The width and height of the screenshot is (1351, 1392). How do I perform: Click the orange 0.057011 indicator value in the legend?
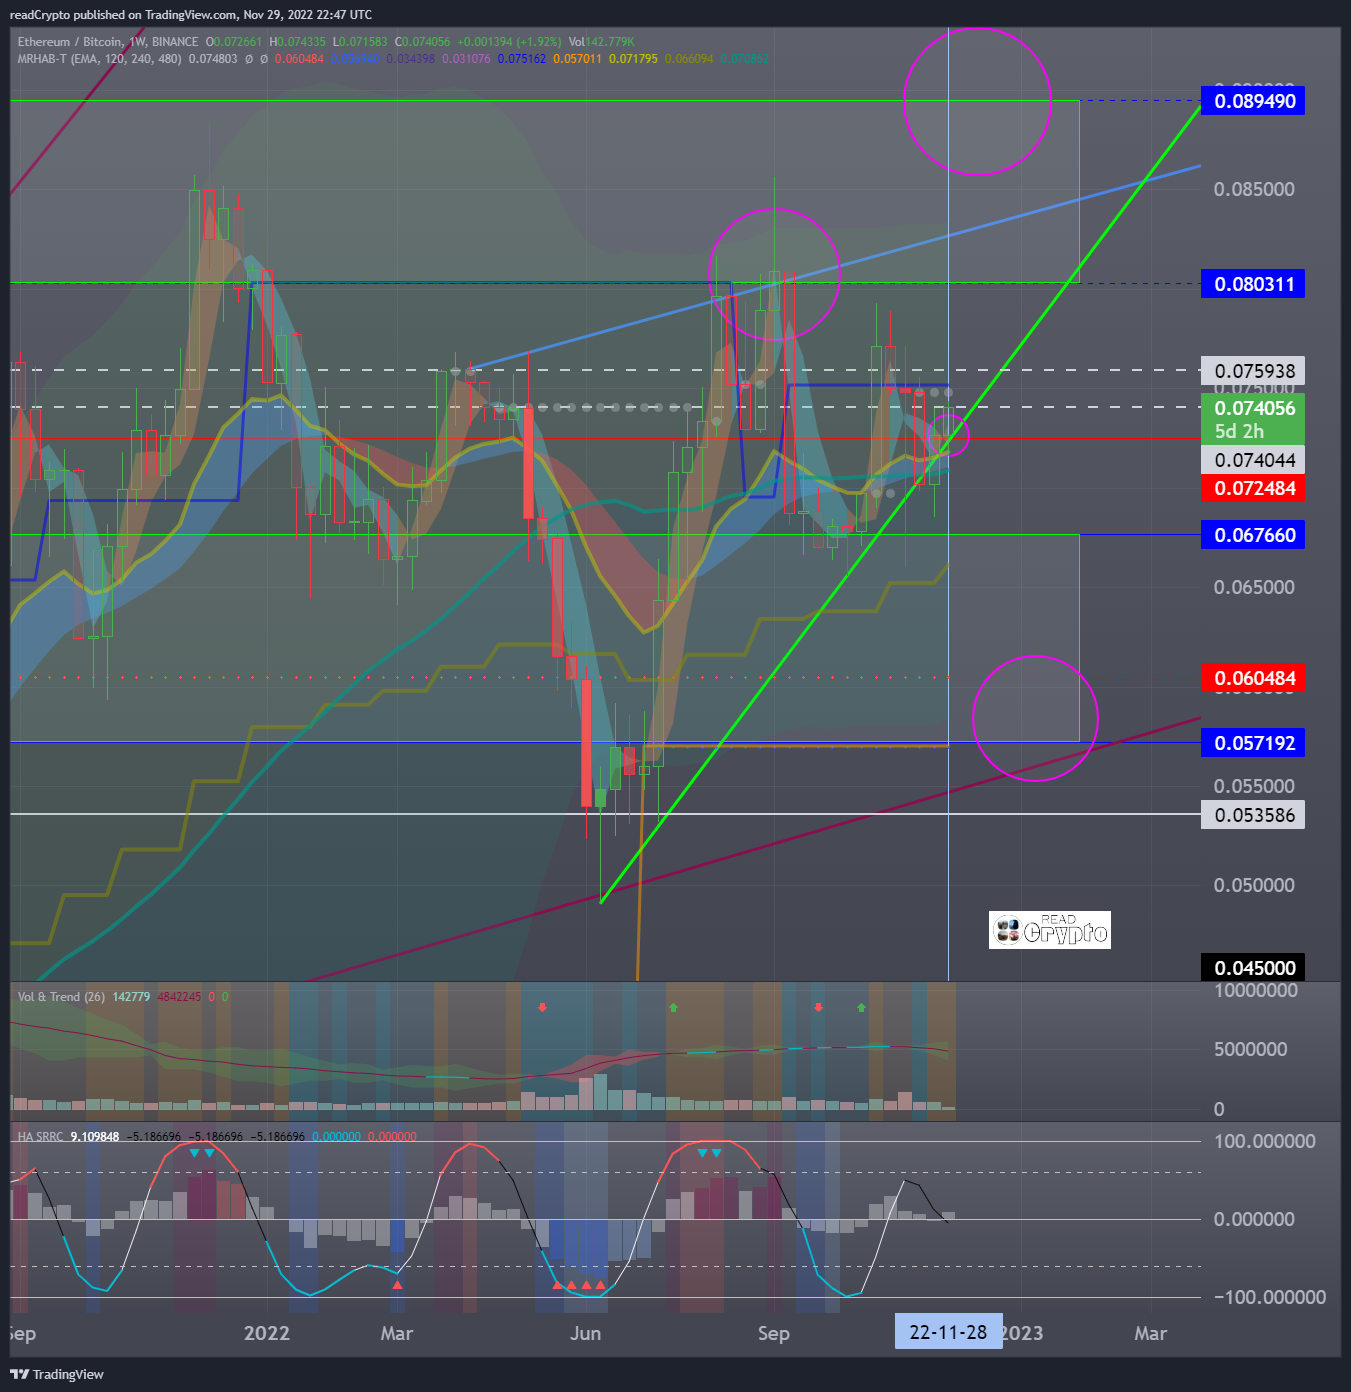point(578,59)
